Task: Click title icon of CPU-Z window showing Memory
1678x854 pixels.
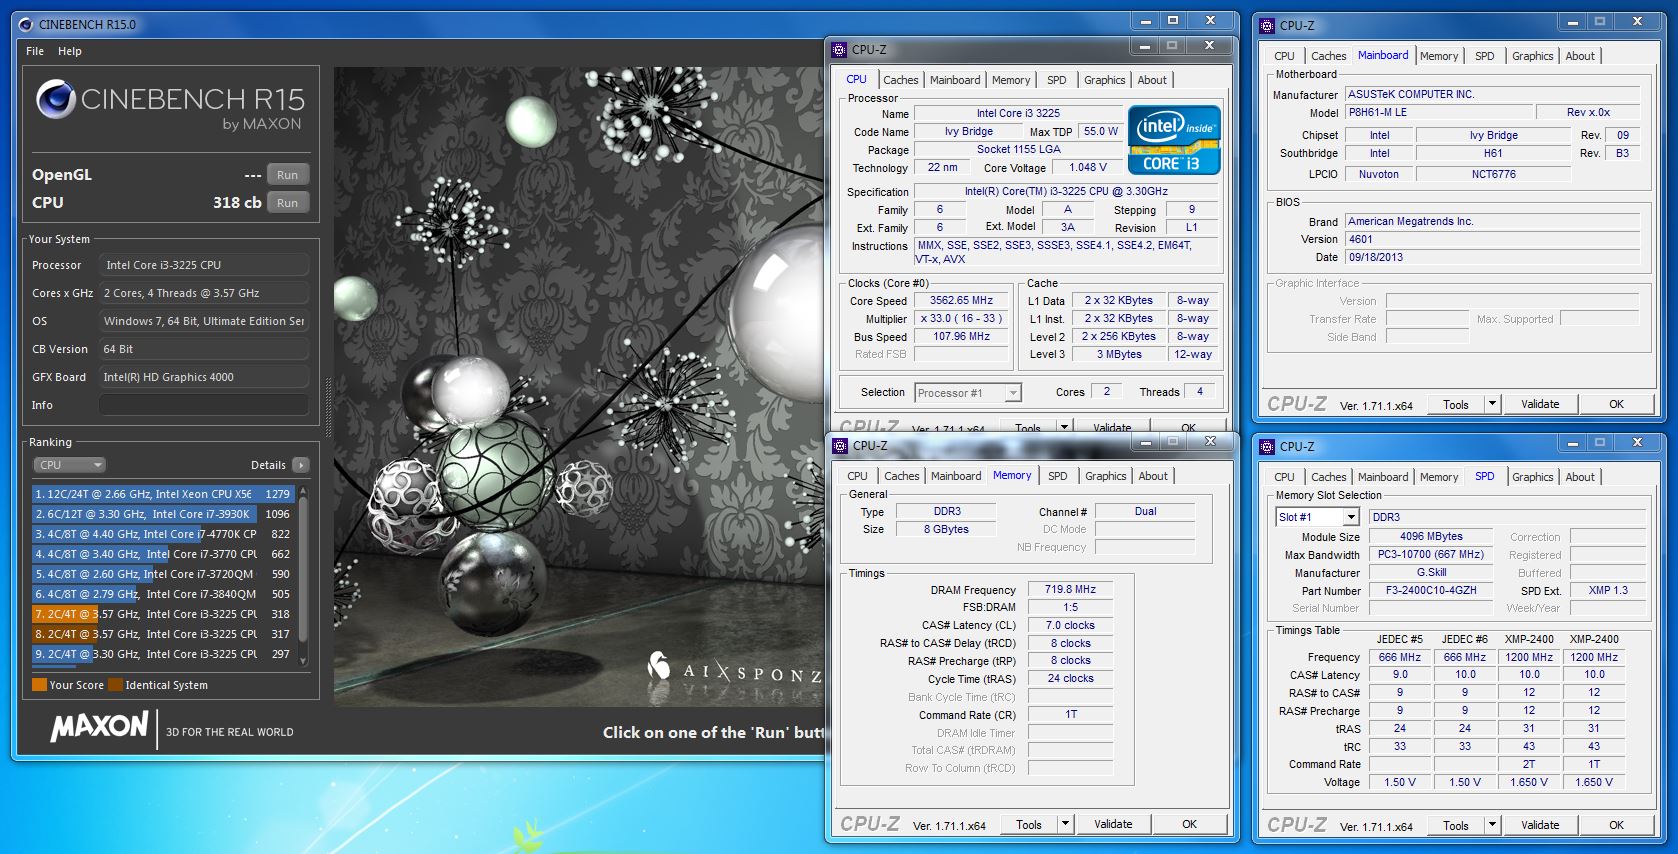Action: tap(840, 446)
